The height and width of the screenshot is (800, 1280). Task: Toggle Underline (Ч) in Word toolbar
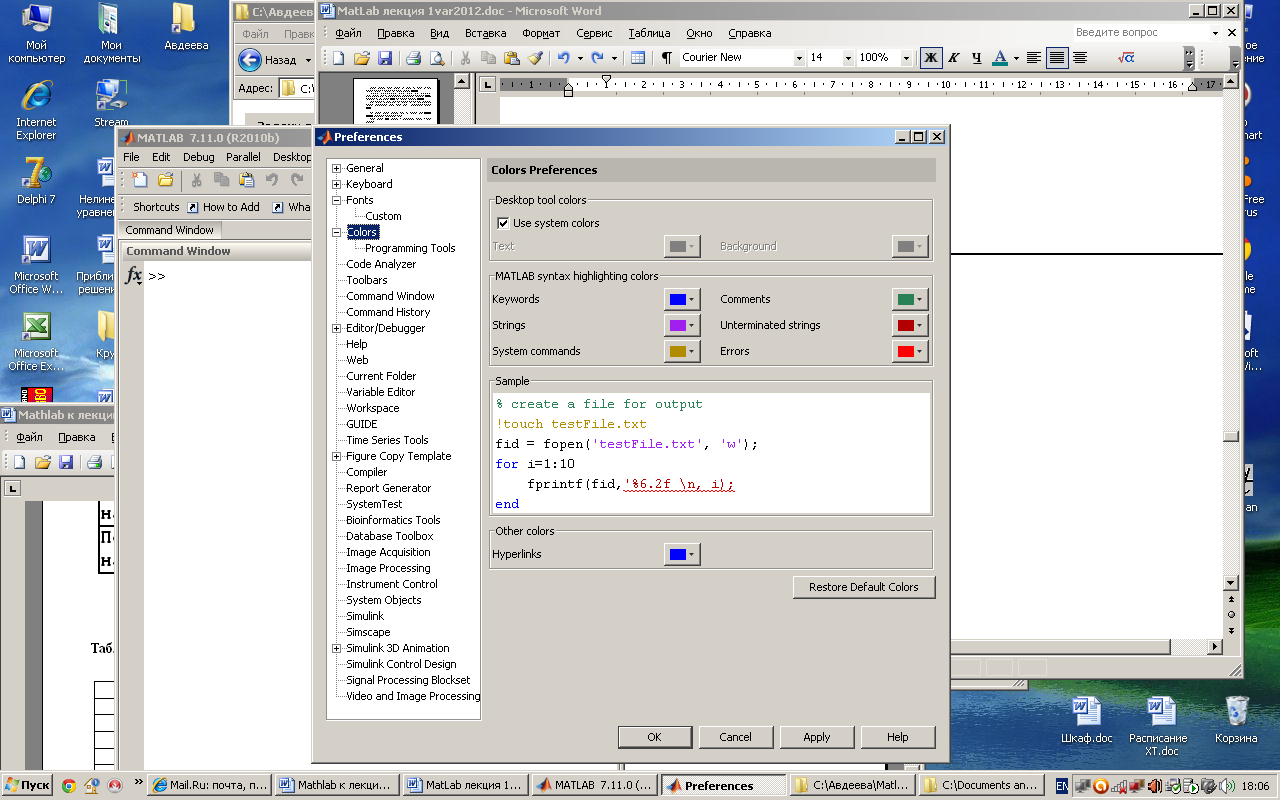pos(977,58)
